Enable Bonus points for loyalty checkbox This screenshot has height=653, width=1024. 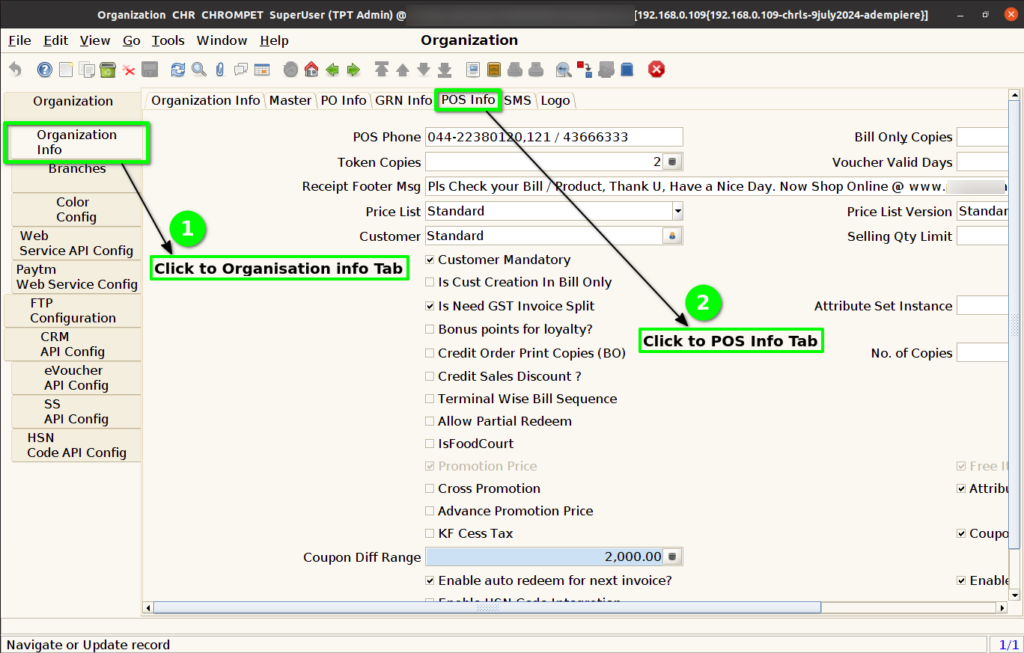[x=430, y=329]
